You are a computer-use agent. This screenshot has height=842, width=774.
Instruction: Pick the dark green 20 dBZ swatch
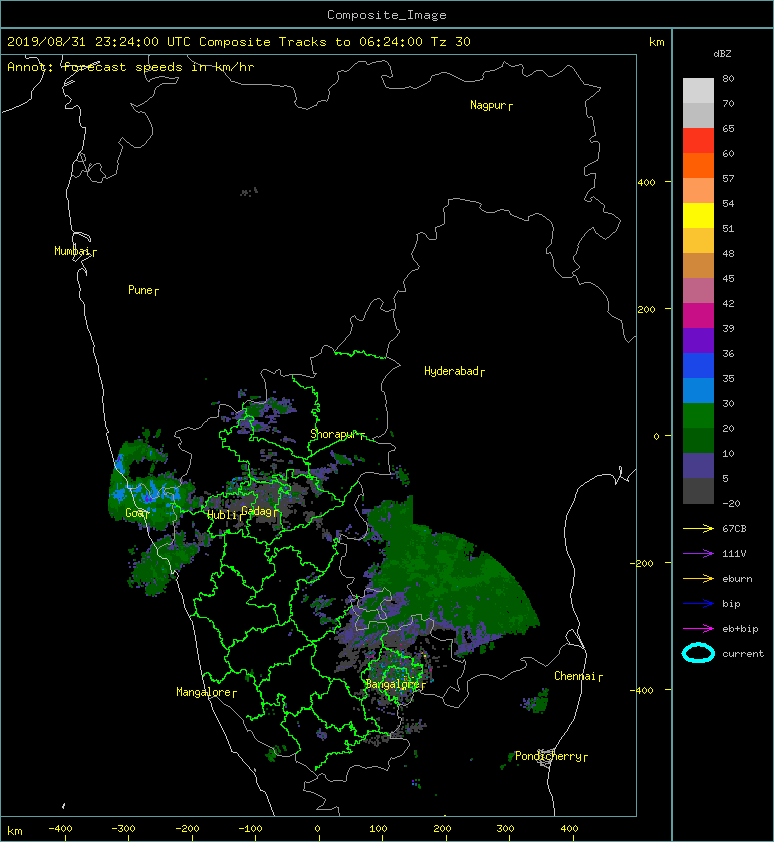[x=698, y=440]
